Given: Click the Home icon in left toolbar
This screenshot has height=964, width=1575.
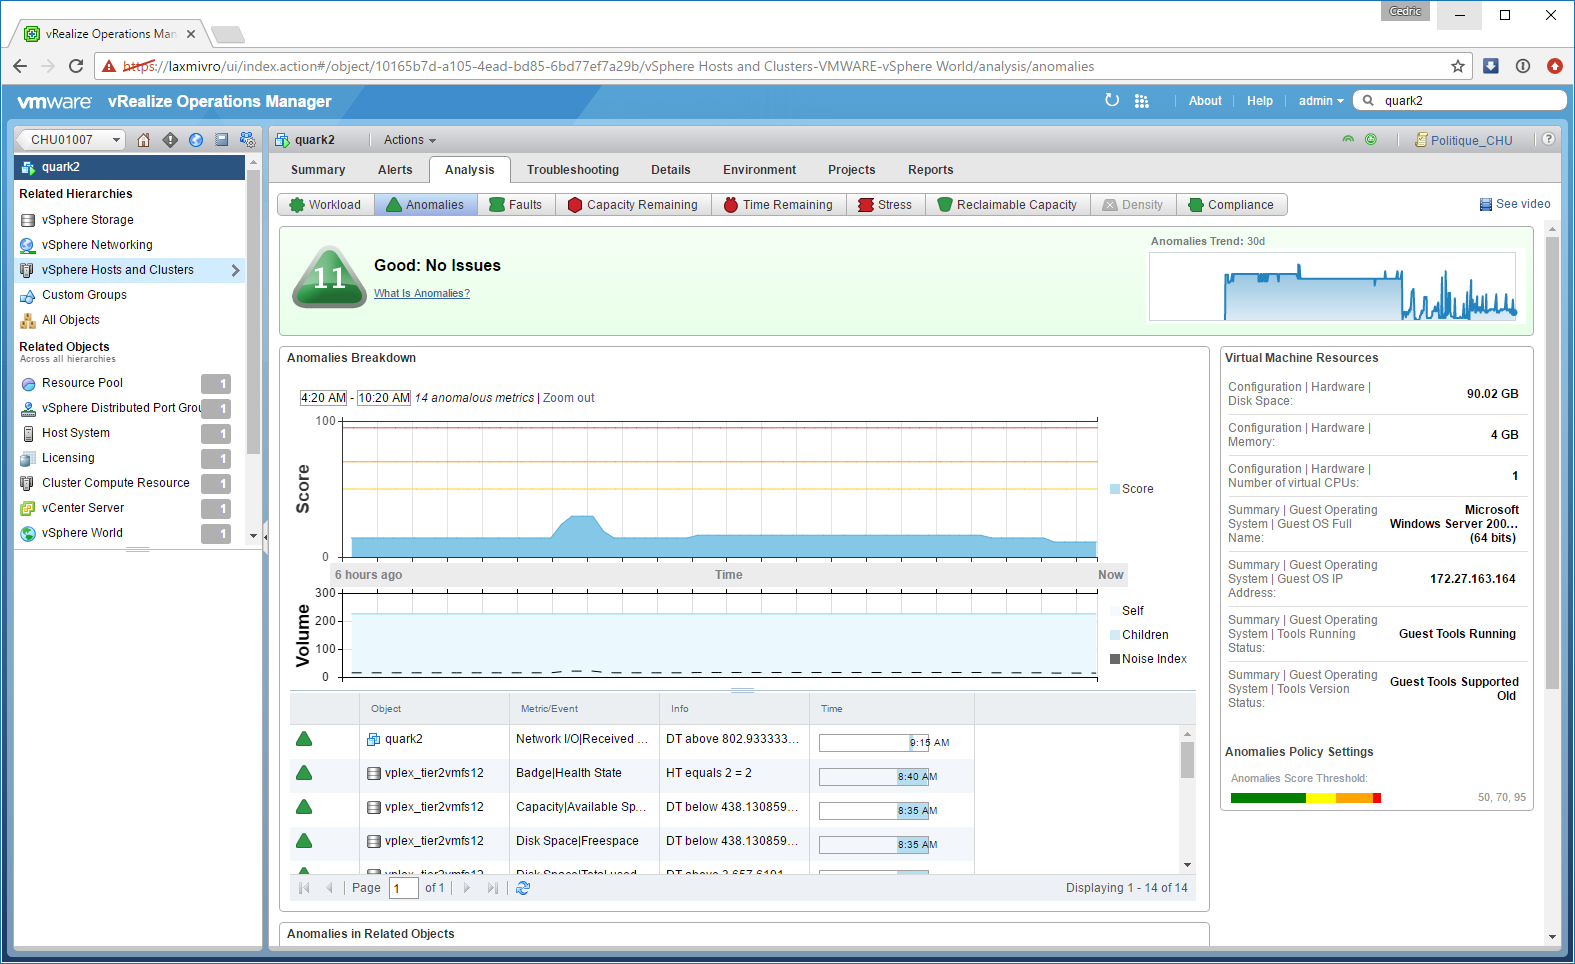Looking at the screenshot, I should (x=143, y=140).
